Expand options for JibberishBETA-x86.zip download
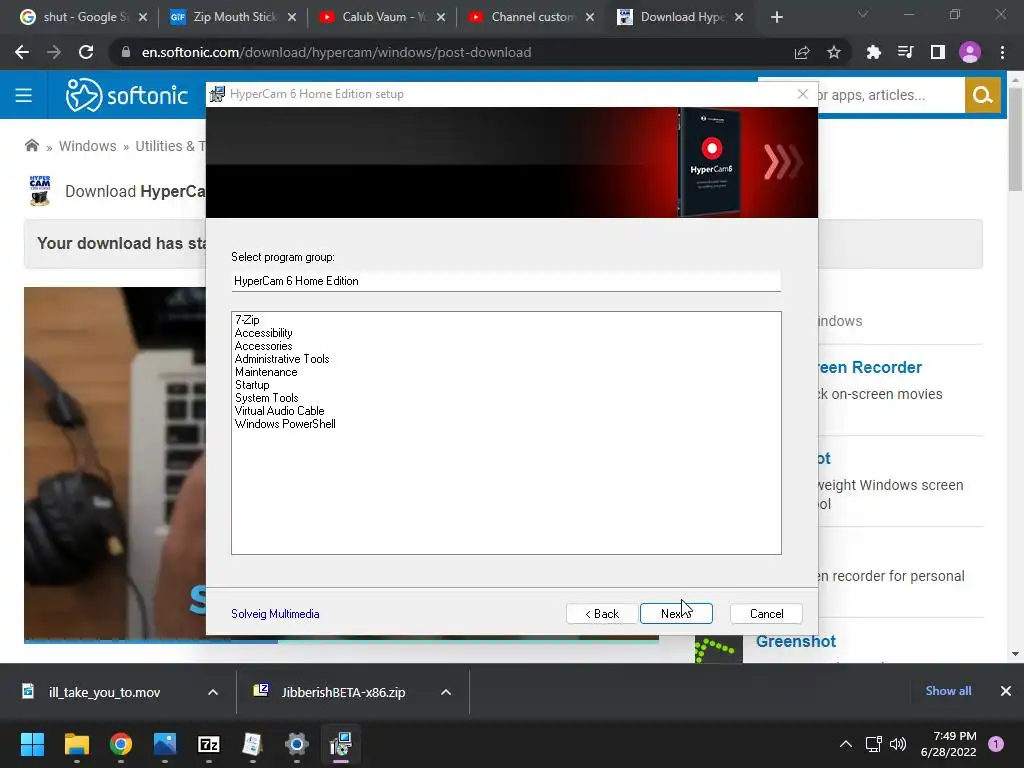This screenshot has width=1024, height=768. tap(446, 692)
